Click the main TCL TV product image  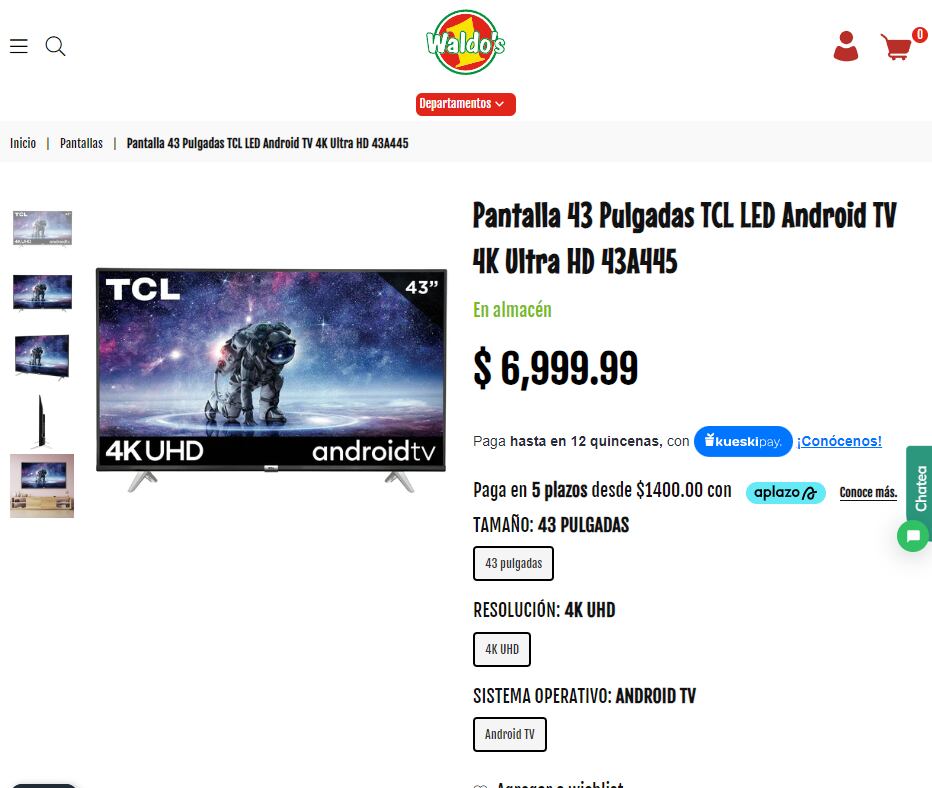[x=271, y=380]
